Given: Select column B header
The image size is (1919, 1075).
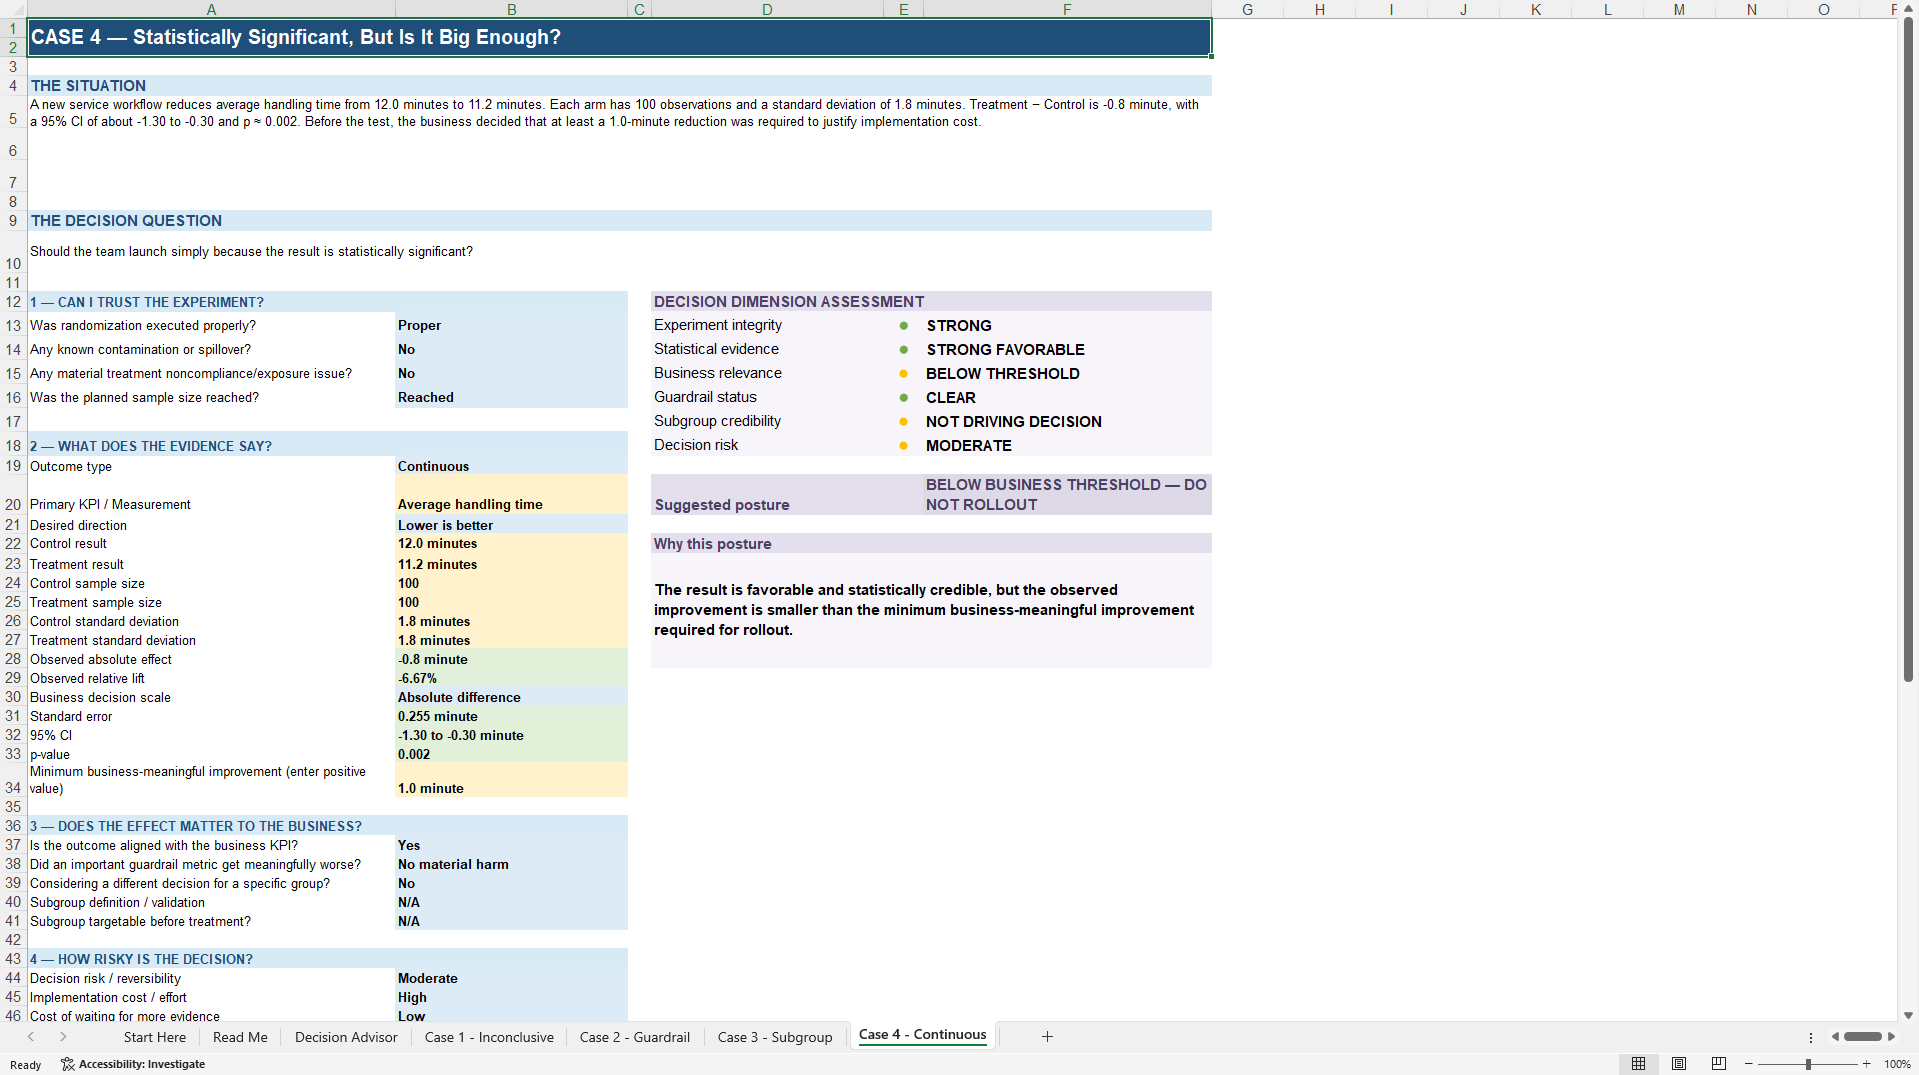Looking at the screenshot, I should click(511, 9).
